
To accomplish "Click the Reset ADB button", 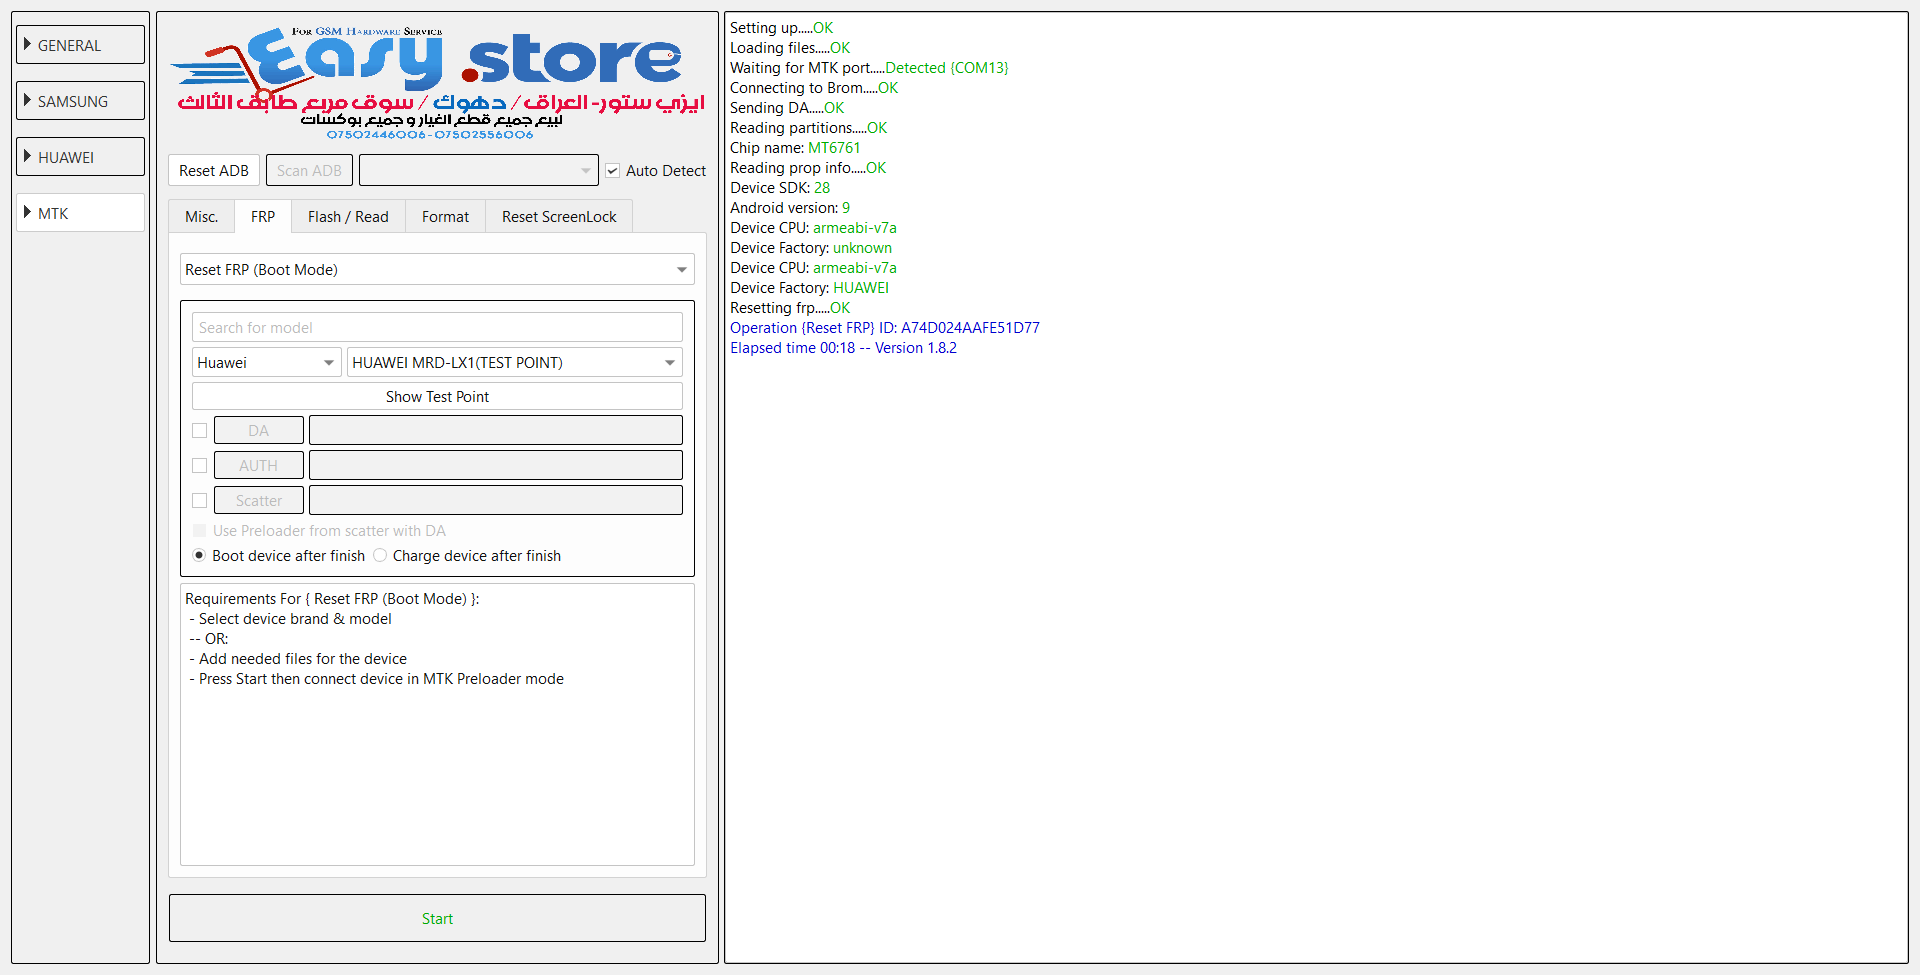I will click(214, 171).
